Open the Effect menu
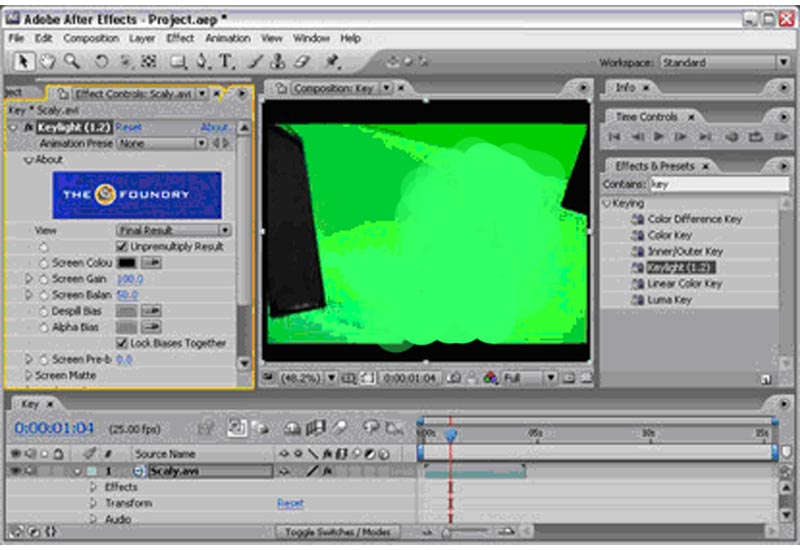 coord(180,38)
